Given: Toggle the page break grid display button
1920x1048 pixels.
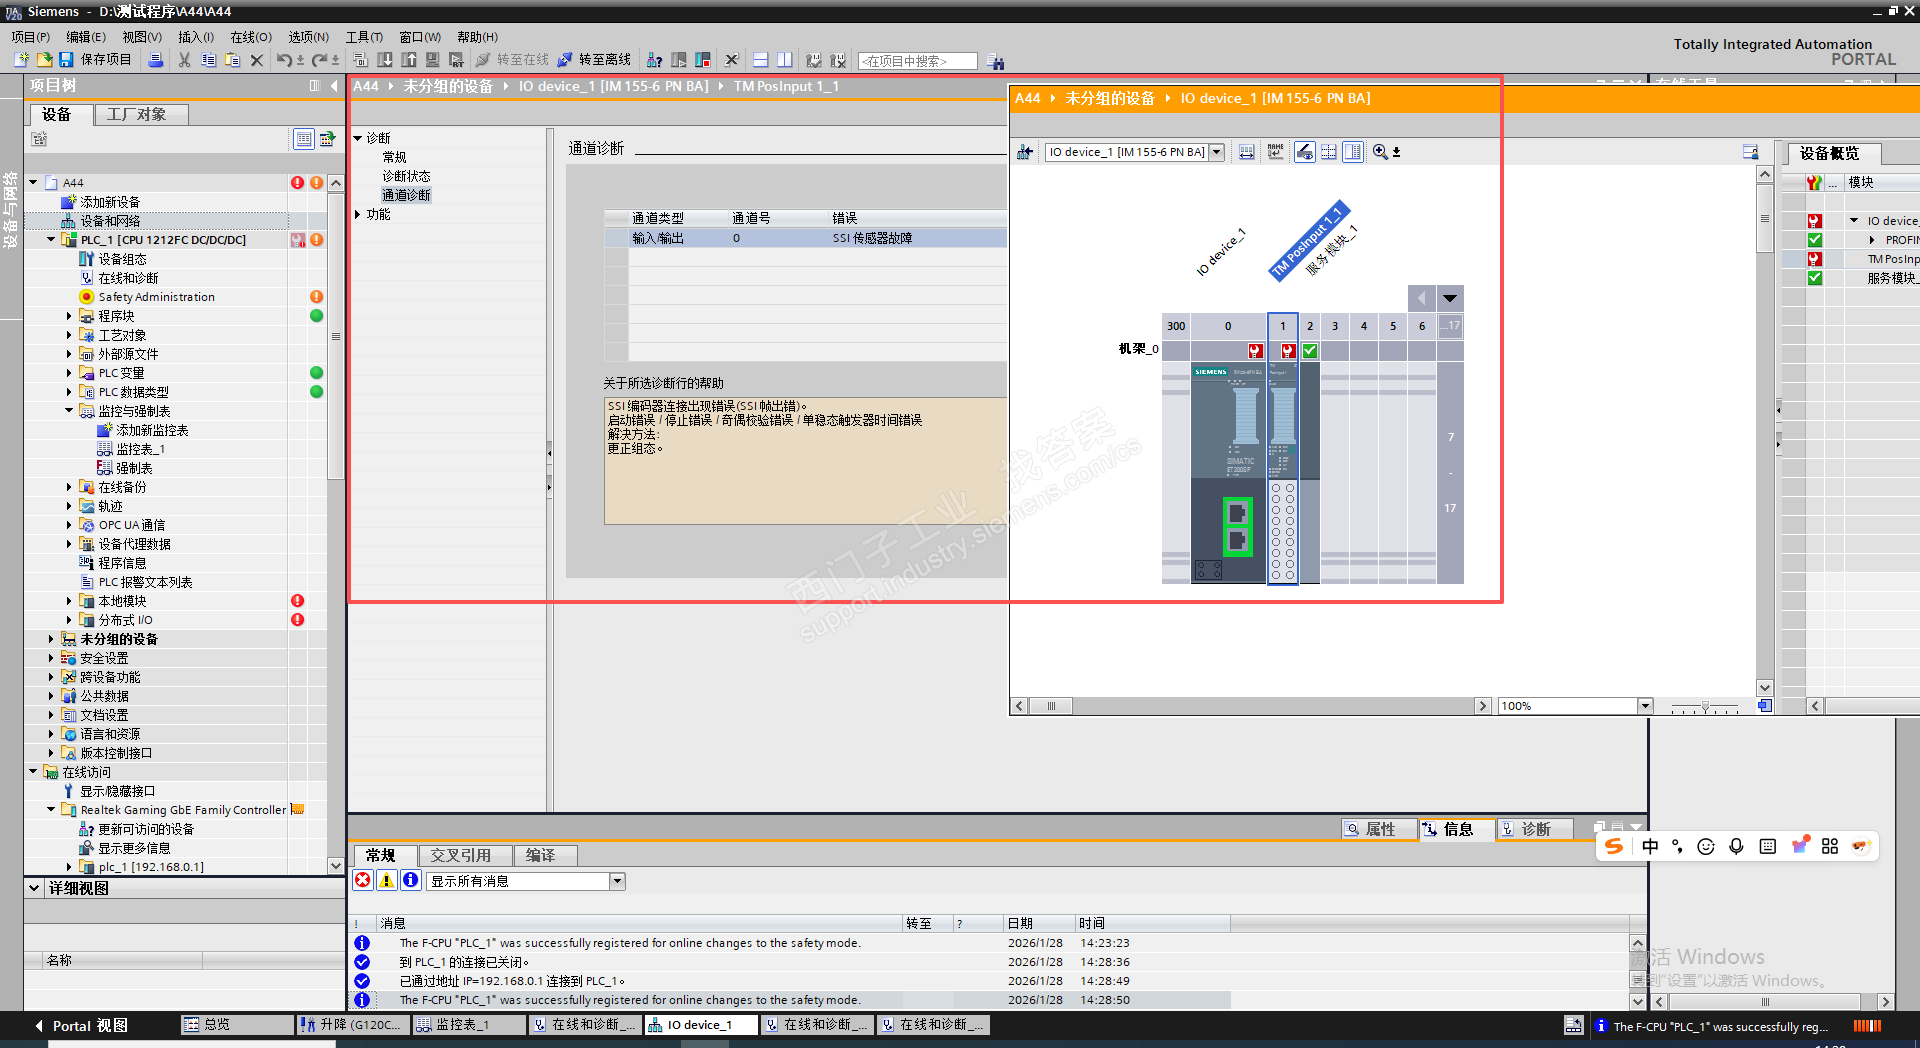Looking at the screenshot, I should [1329, 152].
